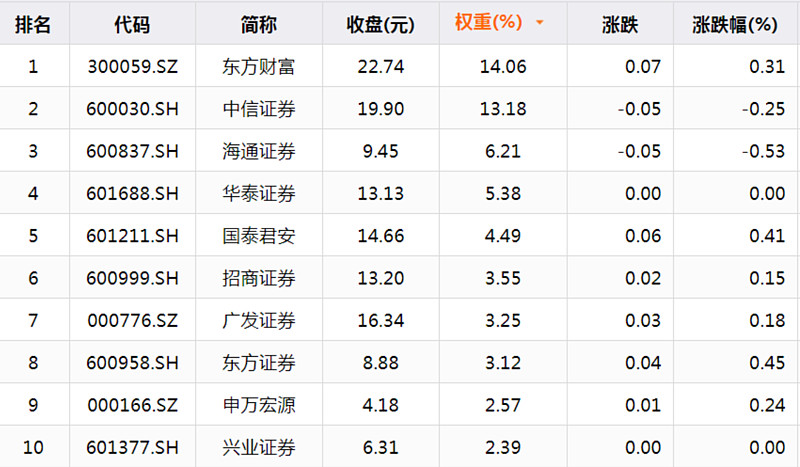Click weight value 5.38
This screenshot has width=800, height=467.
coord(503,194)
